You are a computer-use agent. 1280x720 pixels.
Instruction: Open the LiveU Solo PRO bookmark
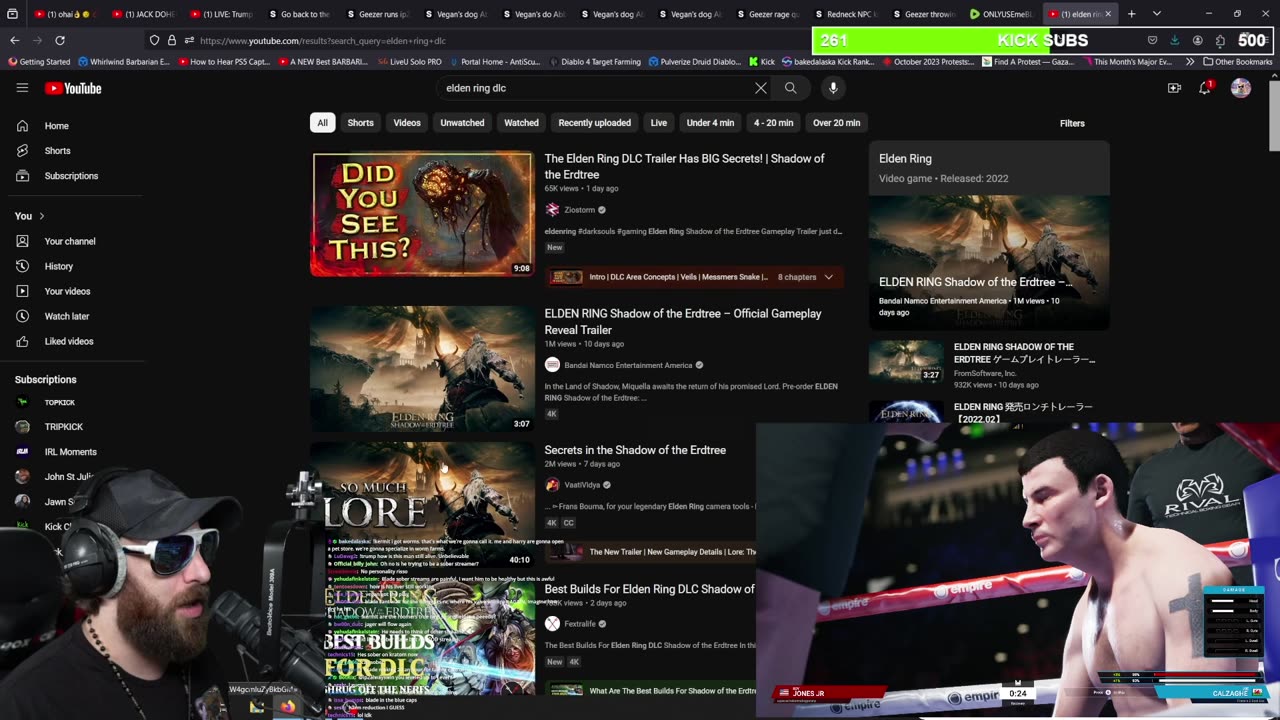coord(410,62)
